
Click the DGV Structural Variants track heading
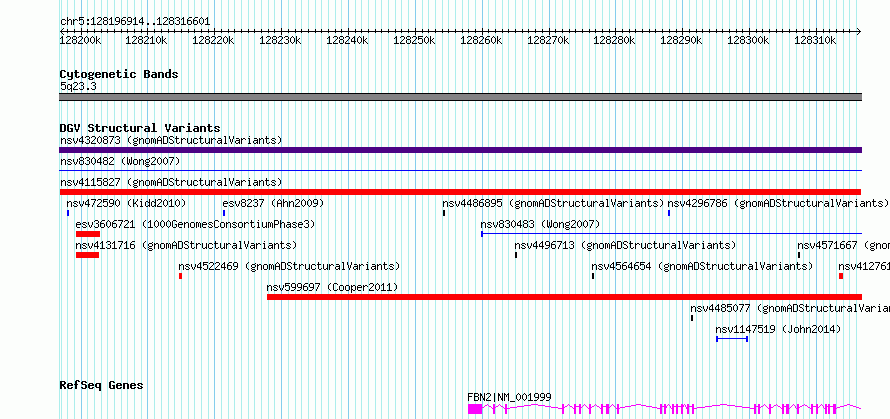pyautogui.click(x=140, y=128)
